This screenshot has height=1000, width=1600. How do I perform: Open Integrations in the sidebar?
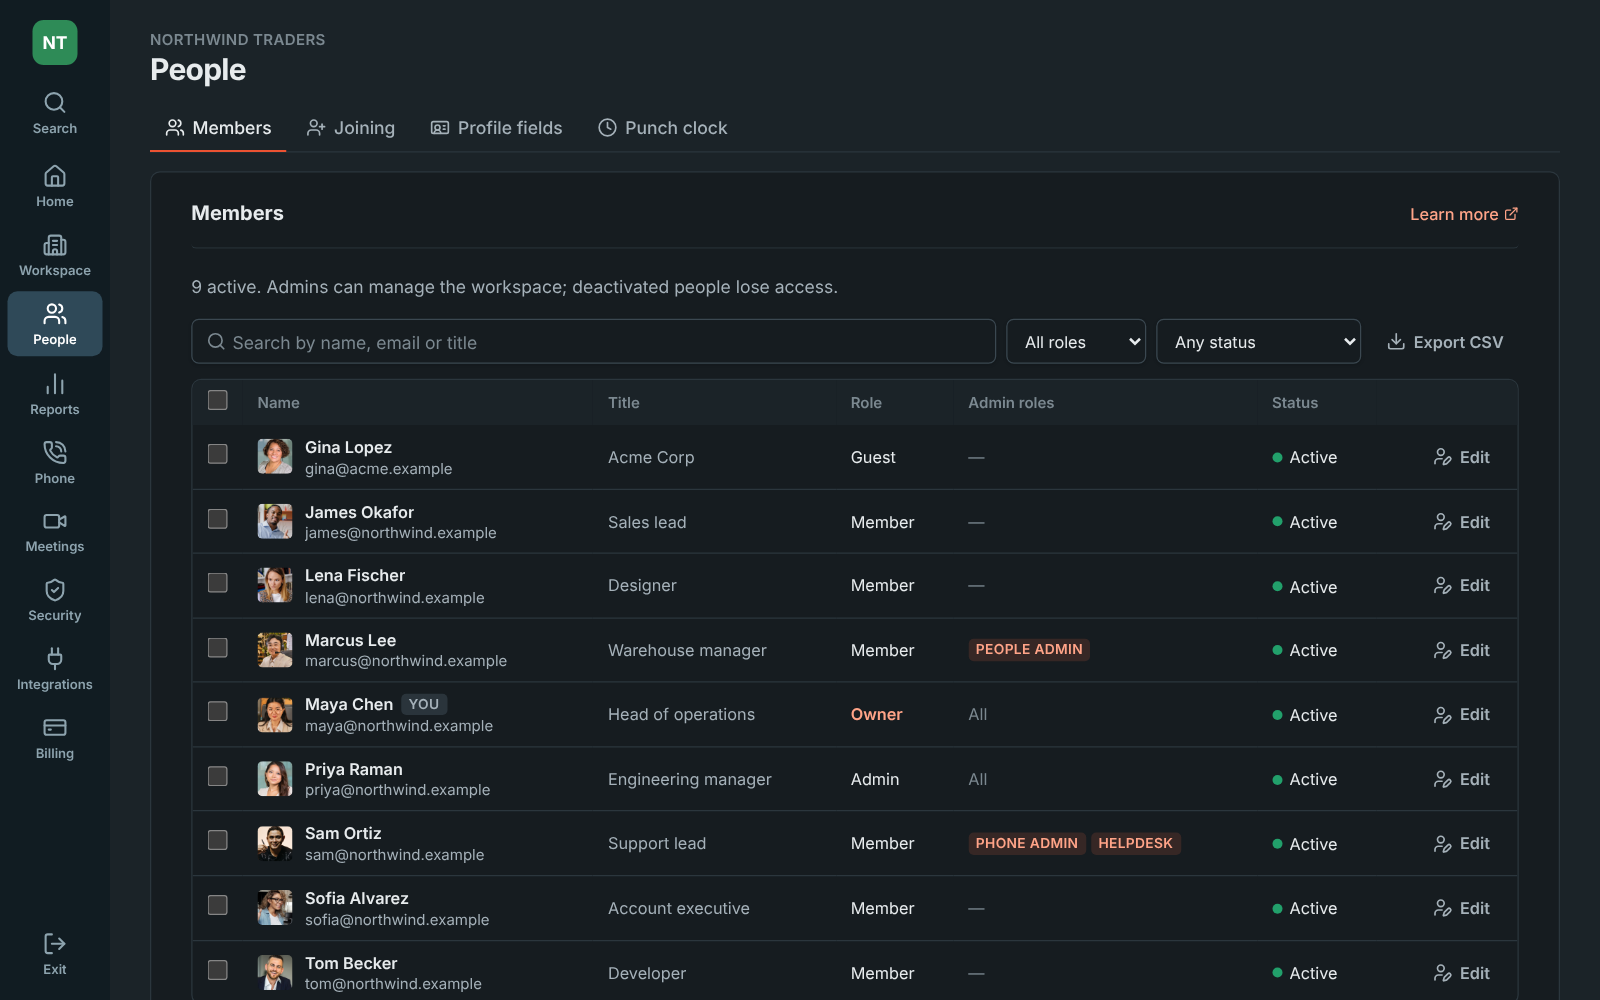click(x=55, y=670)
